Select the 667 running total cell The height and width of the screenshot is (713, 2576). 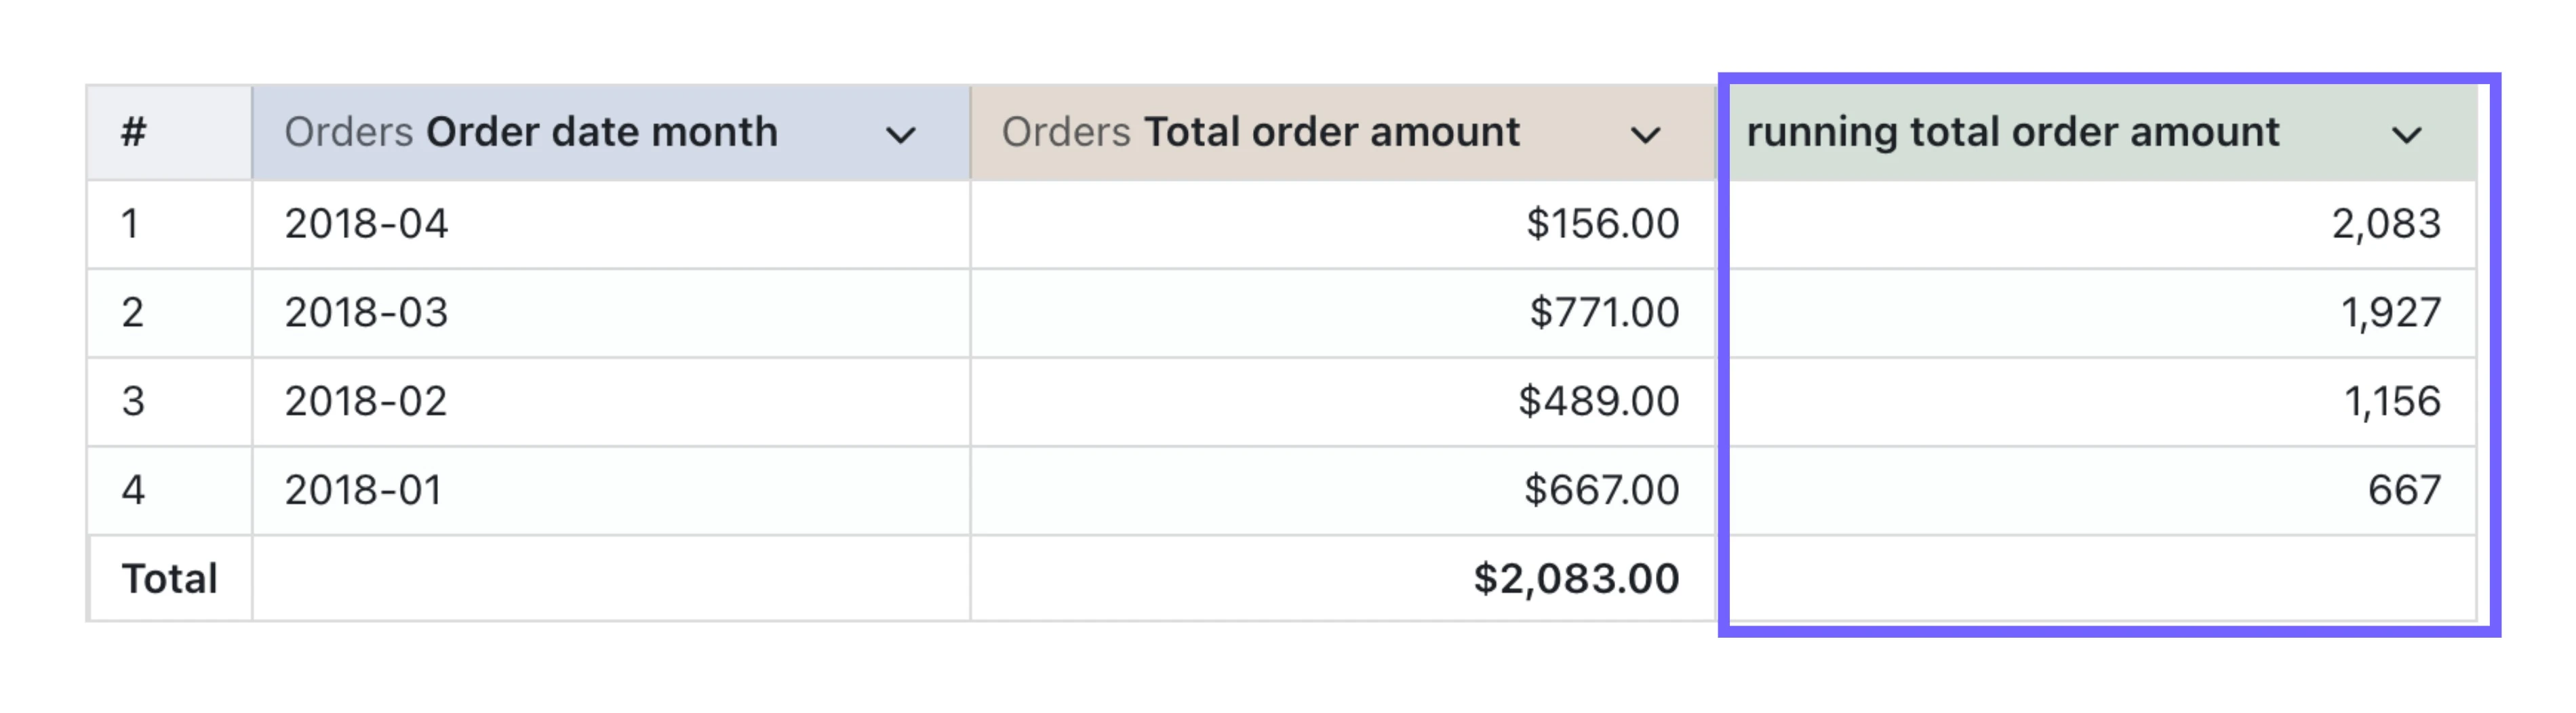pos(2404,490)
